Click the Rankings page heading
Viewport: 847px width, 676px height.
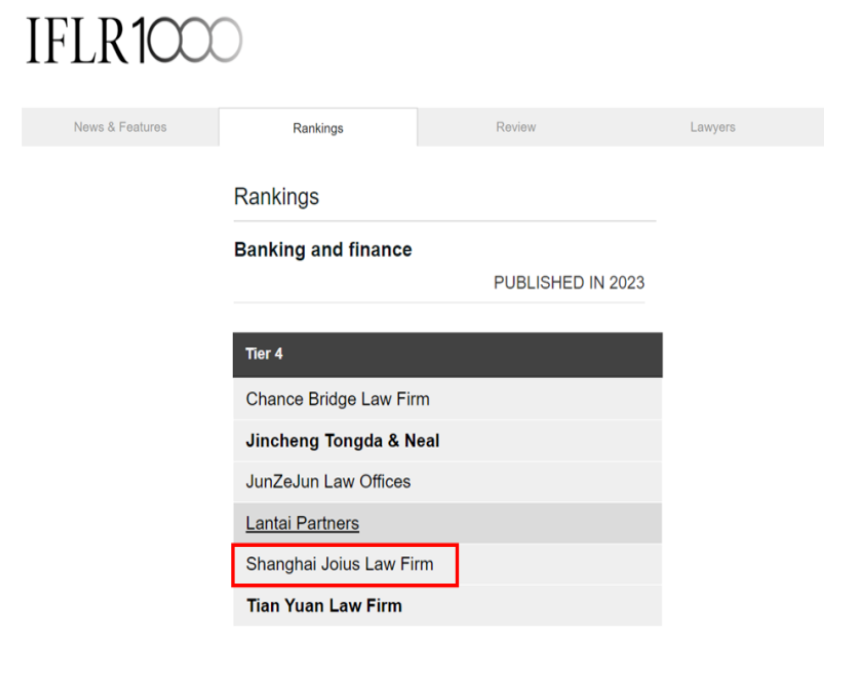(276, 197)
